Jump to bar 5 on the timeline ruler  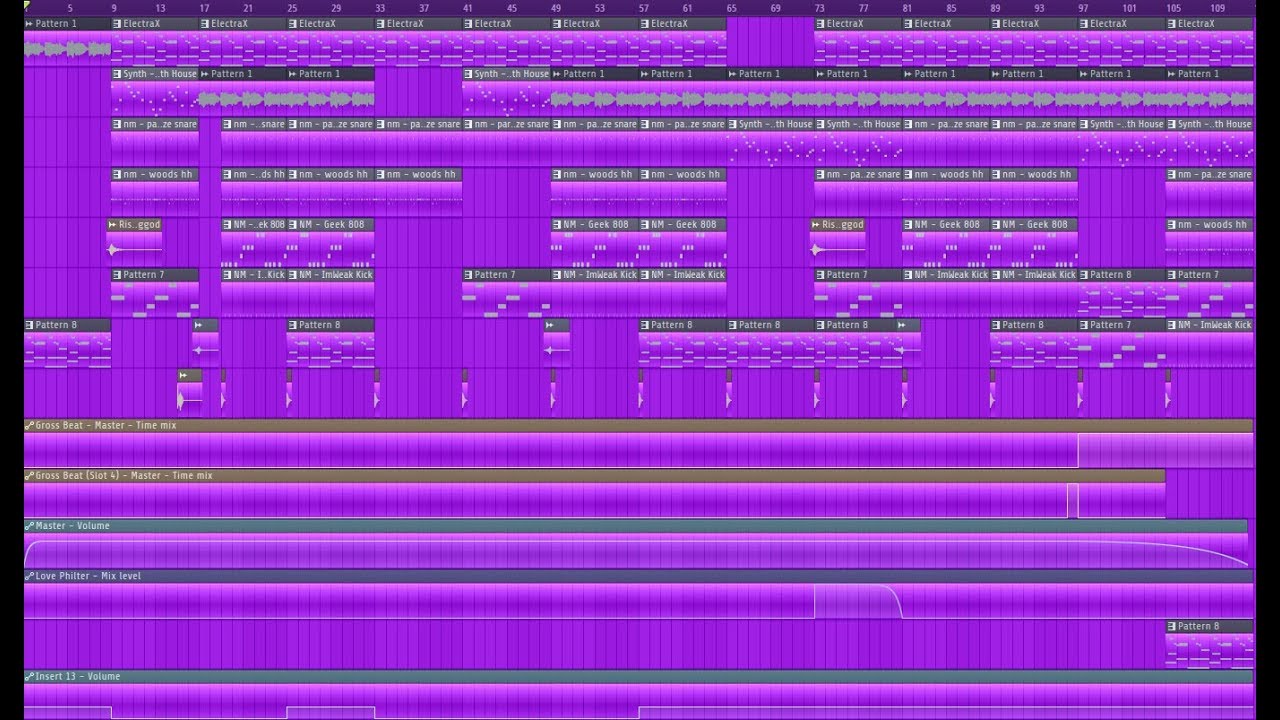(70, 8)
